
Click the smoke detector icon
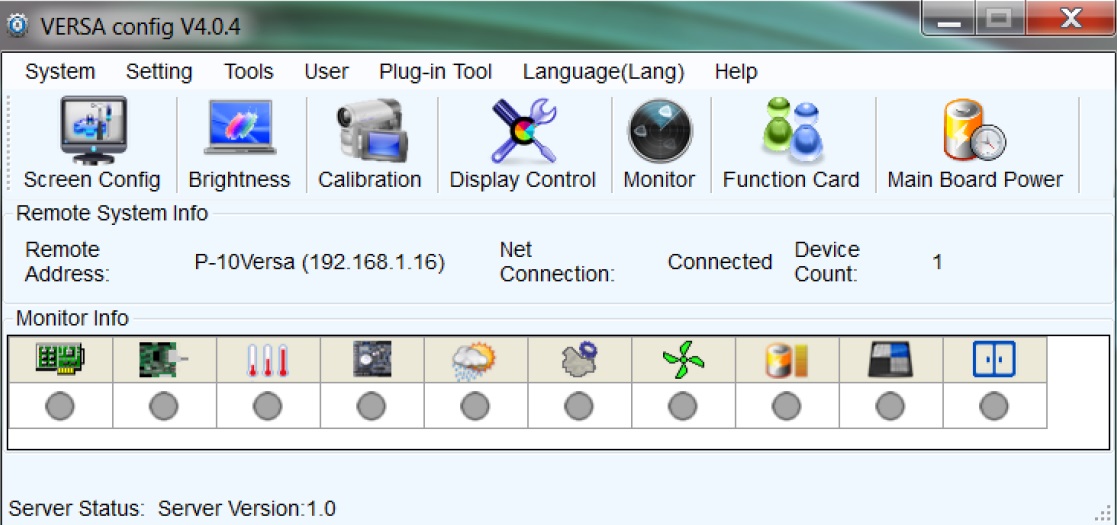tap(579, 360)
